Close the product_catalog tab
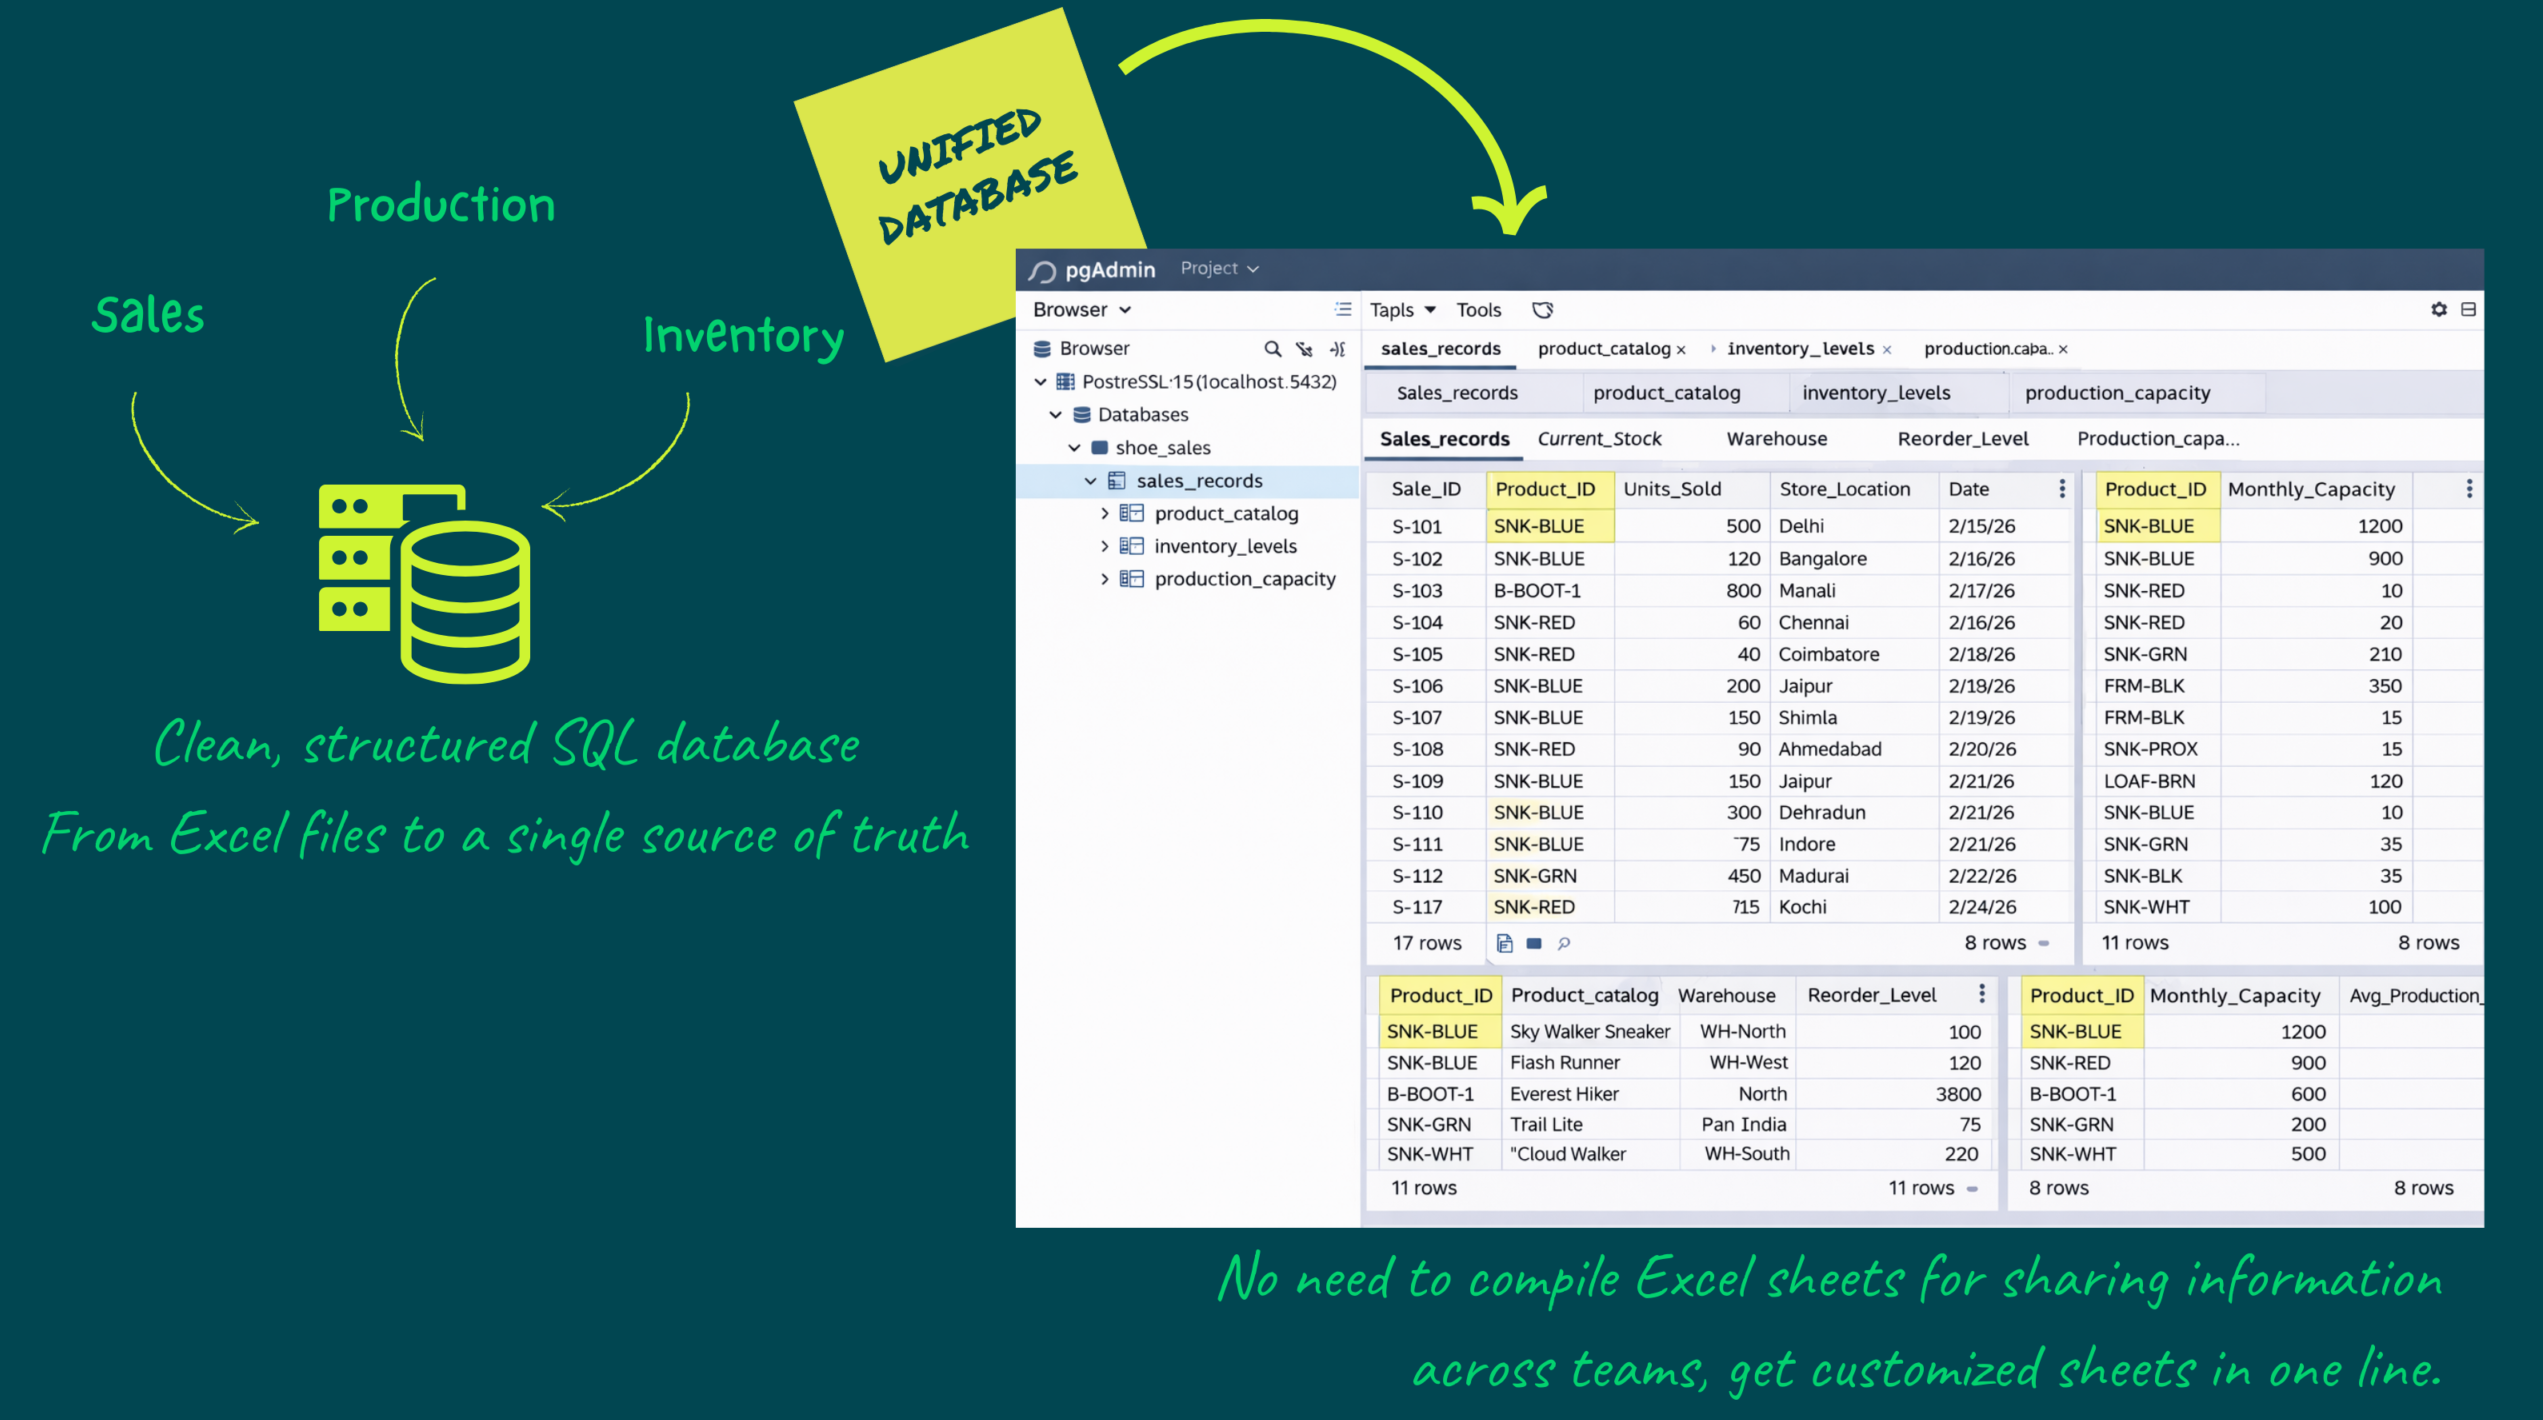 pyautogui.click(x=1684, y=348)
